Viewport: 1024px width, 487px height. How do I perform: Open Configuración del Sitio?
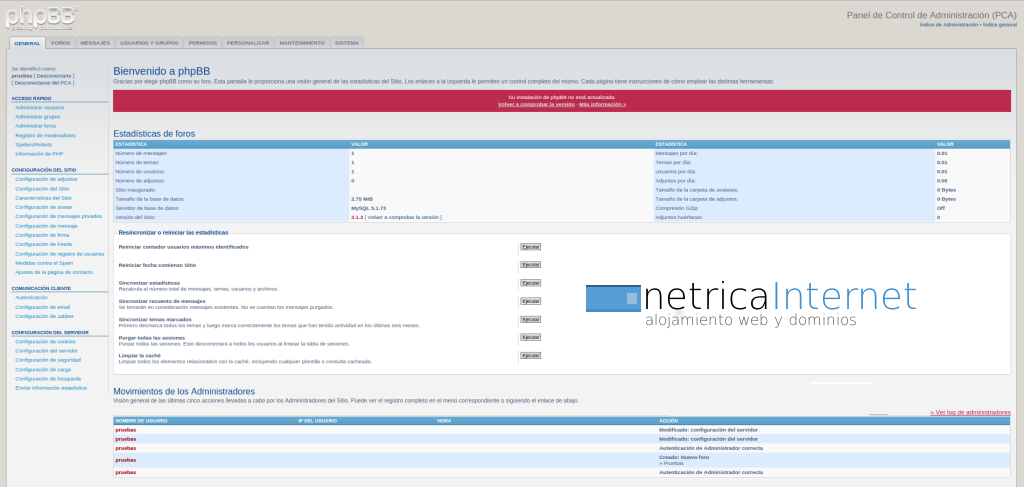(42, 189)
